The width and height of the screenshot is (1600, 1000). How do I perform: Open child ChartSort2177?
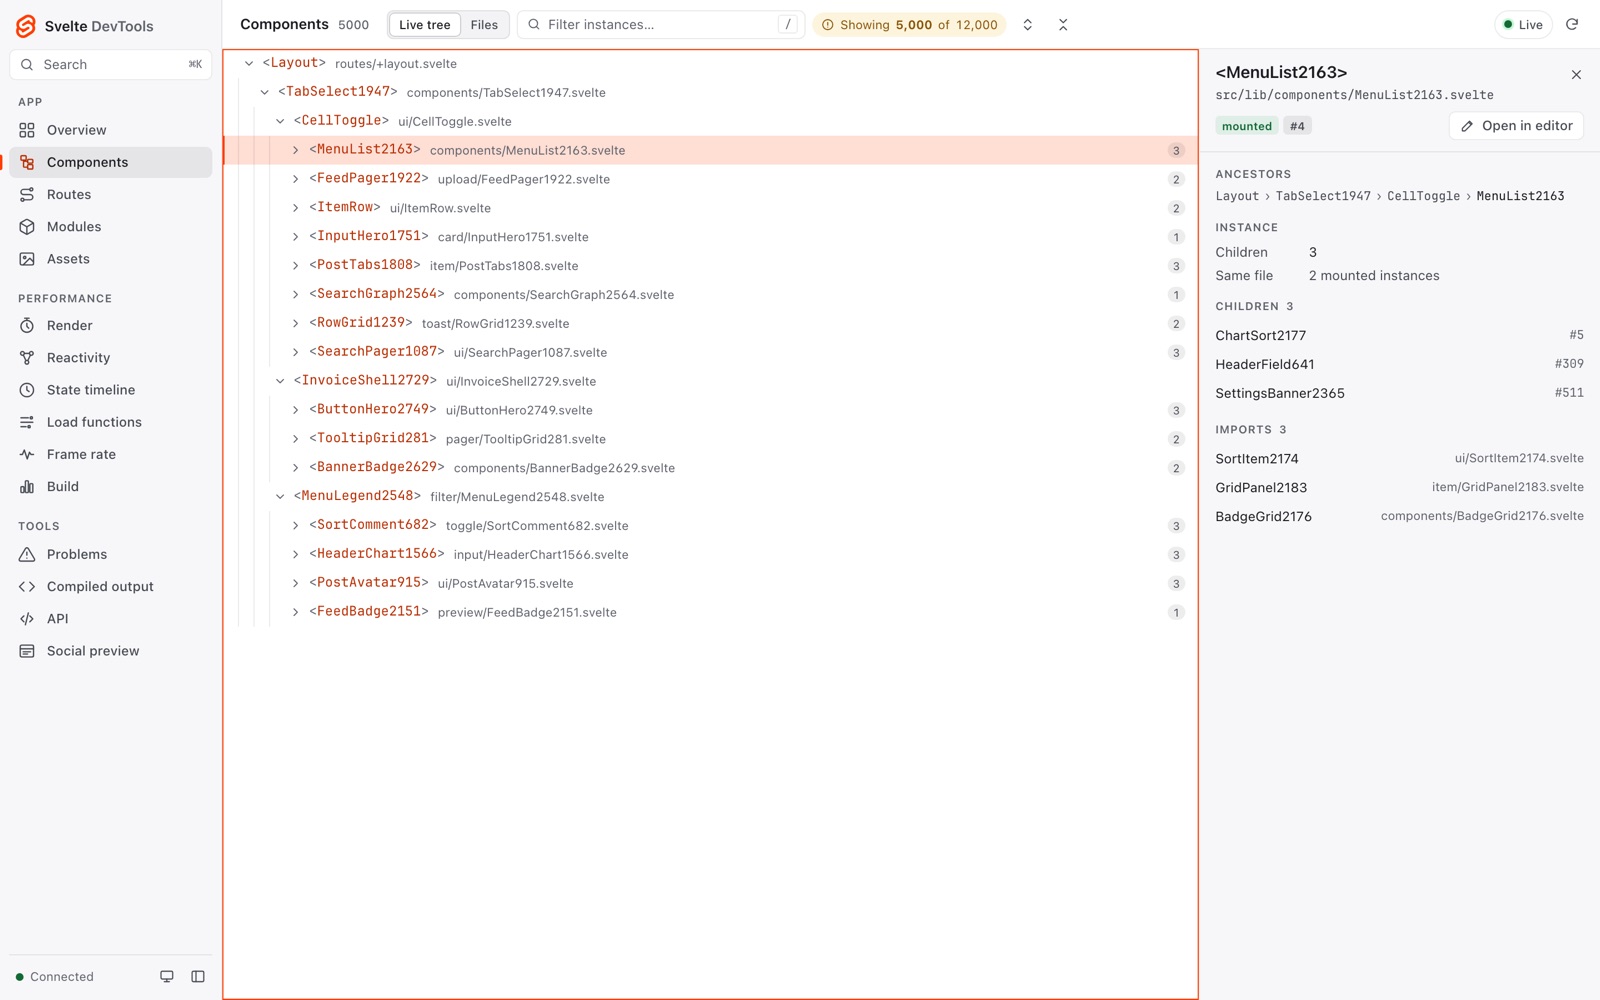(1399, 335)
